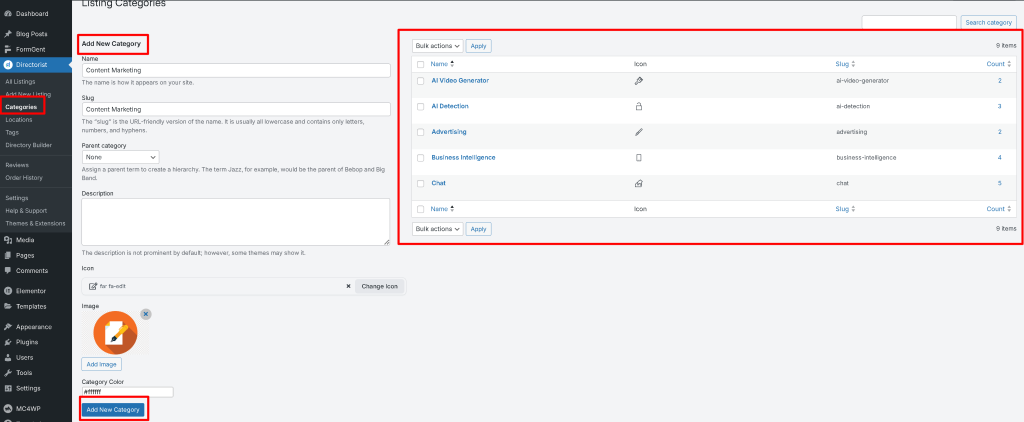The height and width of the screenshot is (422, 1024).
Task: Expand the top Bulk actions dropdown
Action: 438,46
